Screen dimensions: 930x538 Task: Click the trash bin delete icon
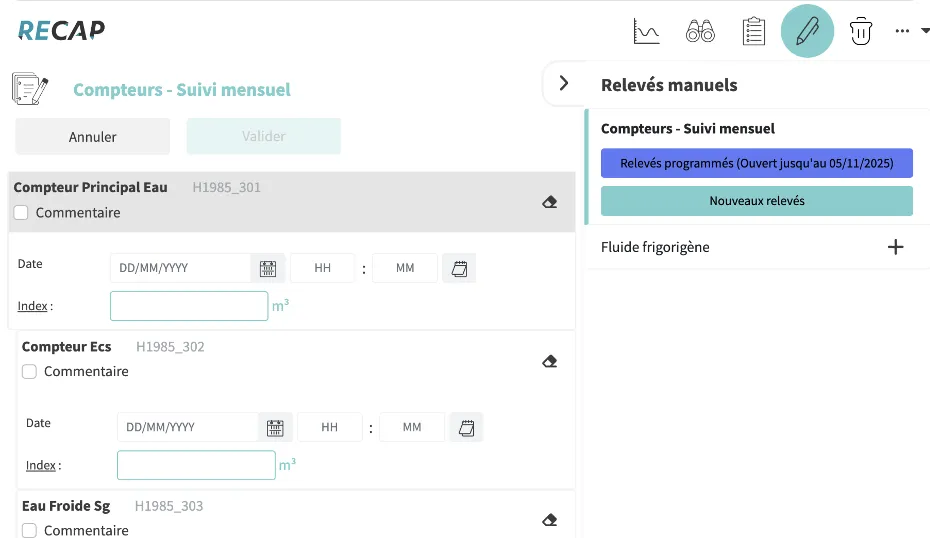tap(860, 32)
